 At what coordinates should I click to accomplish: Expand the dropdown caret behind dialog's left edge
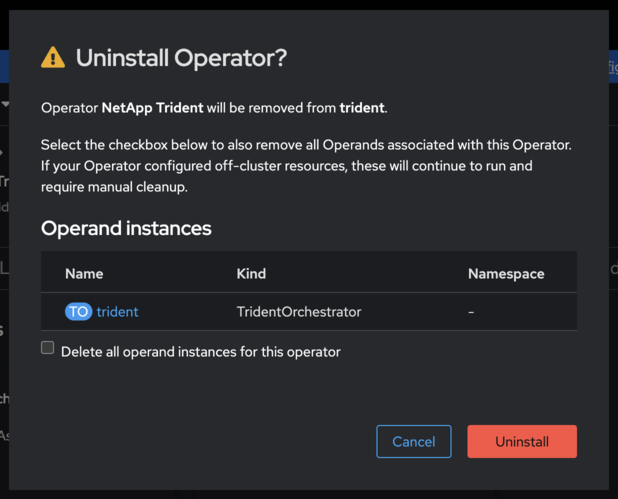pos(5,104)
